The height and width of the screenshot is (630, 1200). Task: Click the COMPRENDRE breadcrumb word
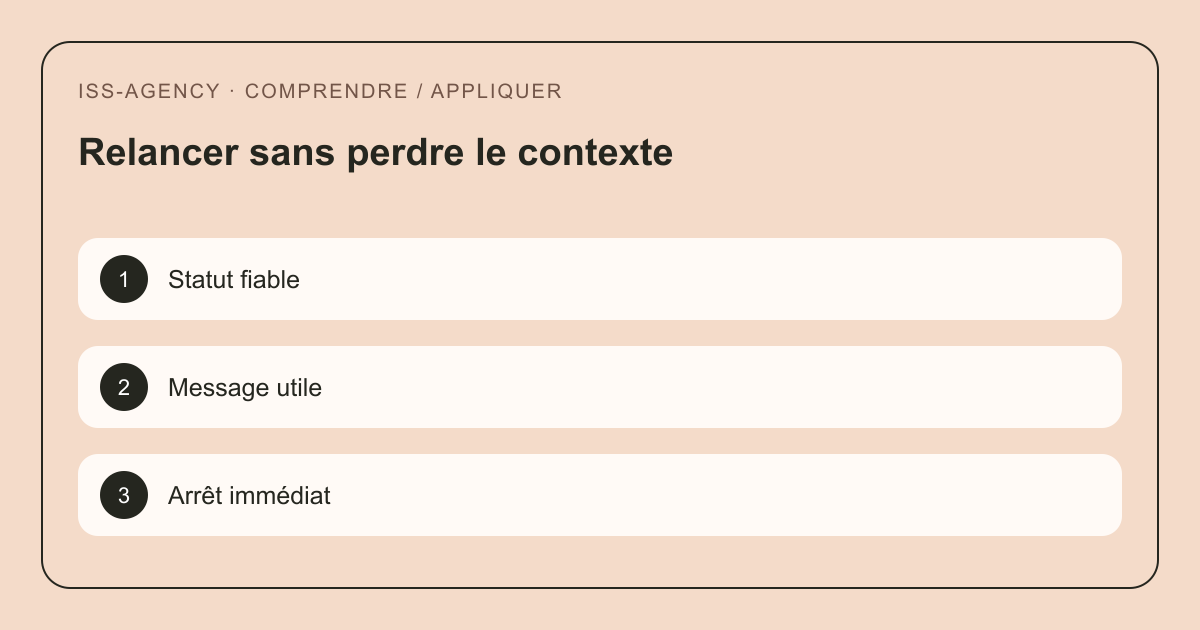pyautogui.click(x=326, y=91)
